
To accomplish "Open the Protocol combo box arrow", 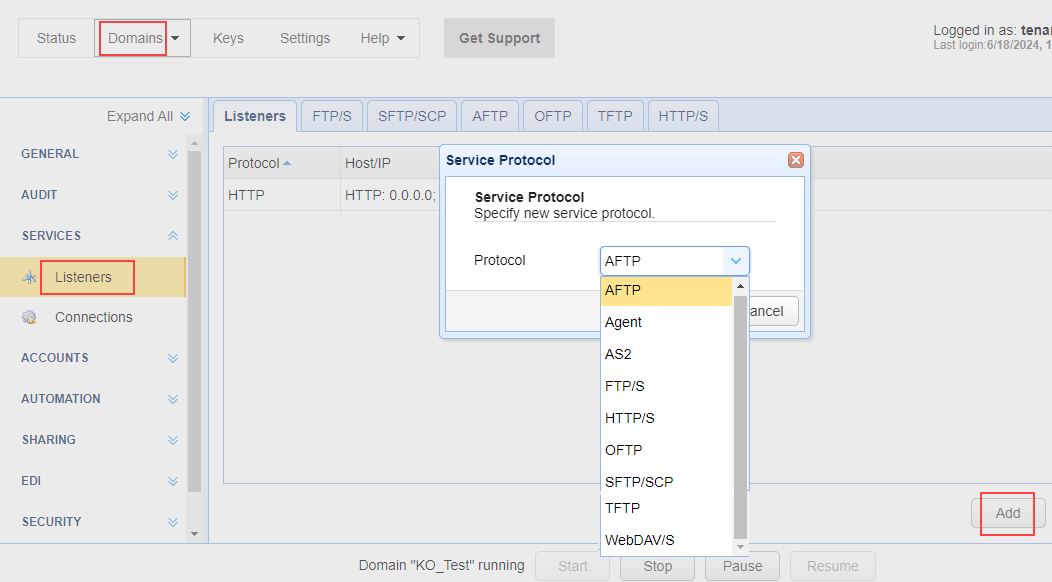I will [x=736, y=261].
